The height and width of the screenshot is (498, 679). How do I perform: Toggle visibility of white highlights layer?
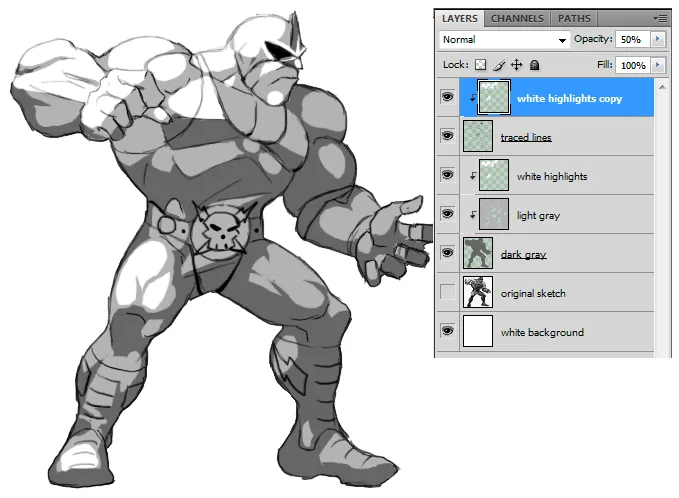click(x=447, y=175)
